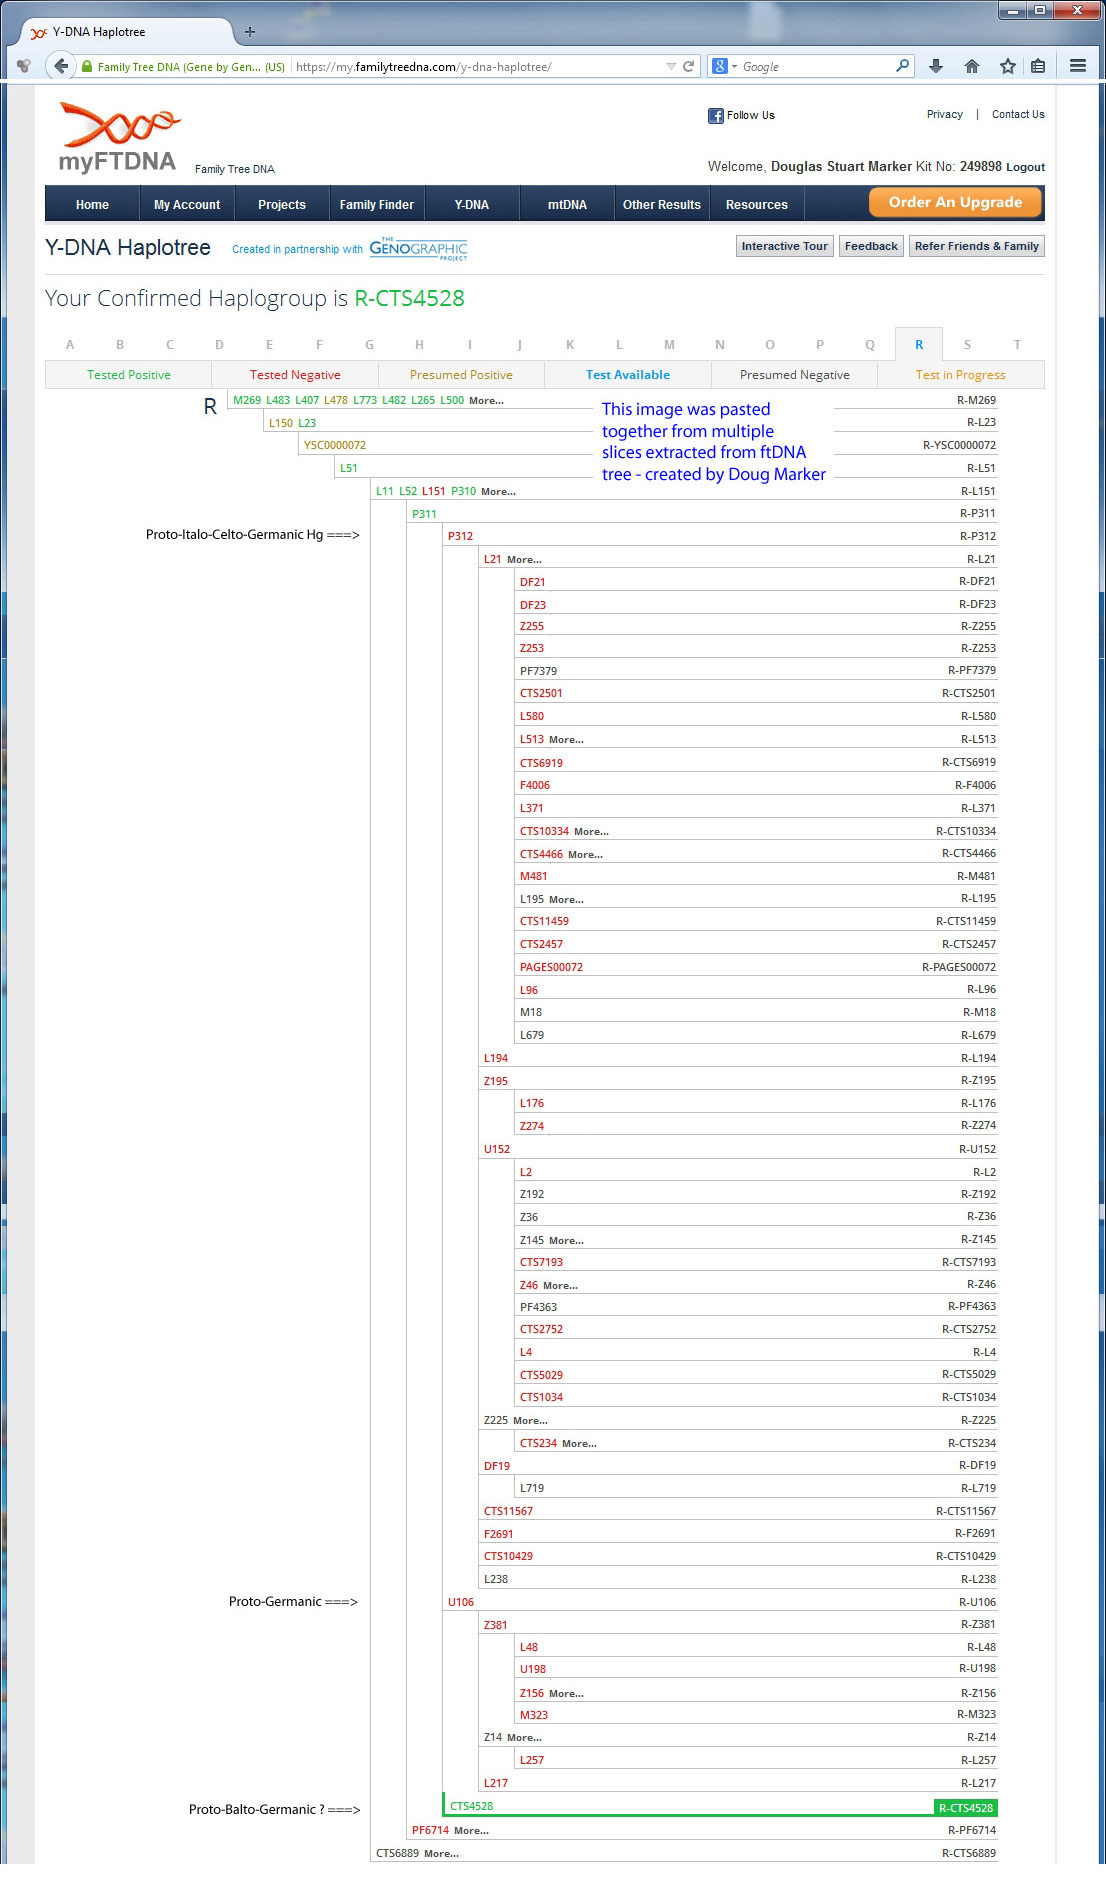Click the Facebook Follow Us icon

pyautogui.click(x=715, y=115)
